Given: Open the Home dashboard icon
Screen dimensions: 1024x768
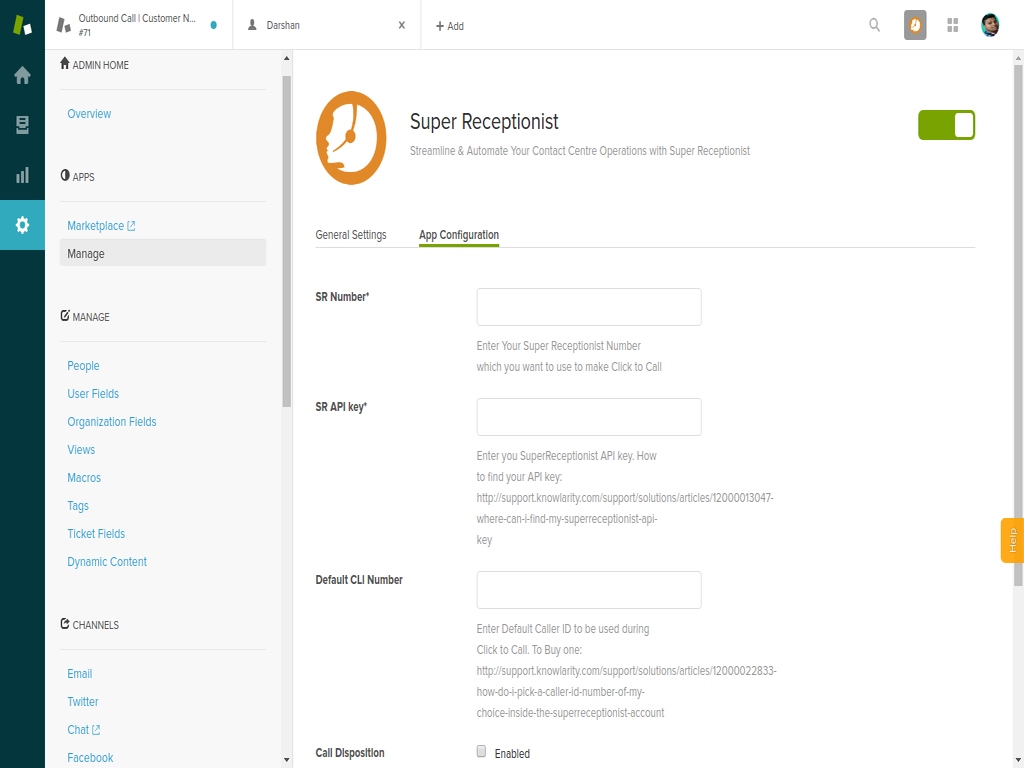Looking at the screenshot, I should pos(22,75).
